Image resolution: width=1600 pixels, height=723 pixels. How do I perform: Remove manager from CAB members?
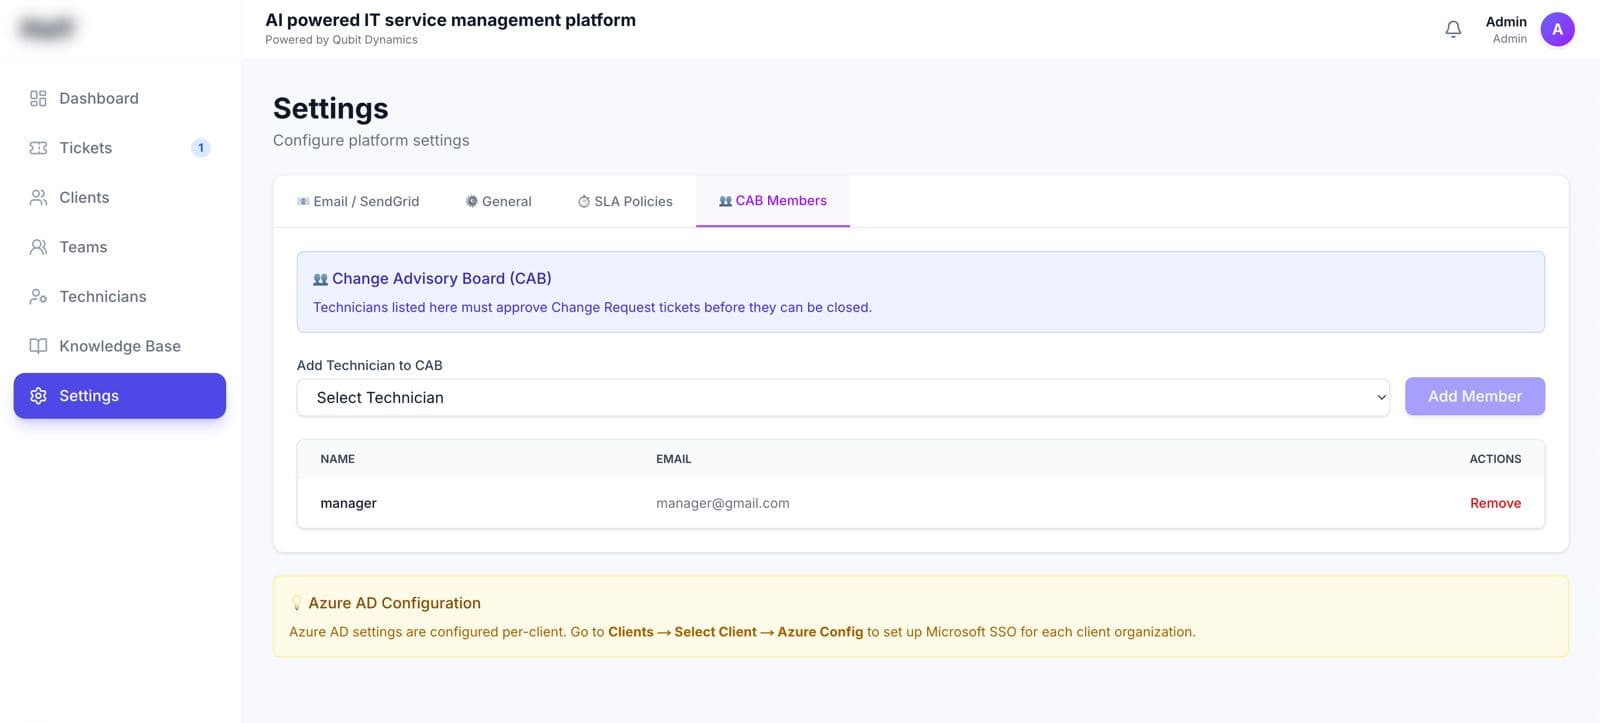point(1495,503)
